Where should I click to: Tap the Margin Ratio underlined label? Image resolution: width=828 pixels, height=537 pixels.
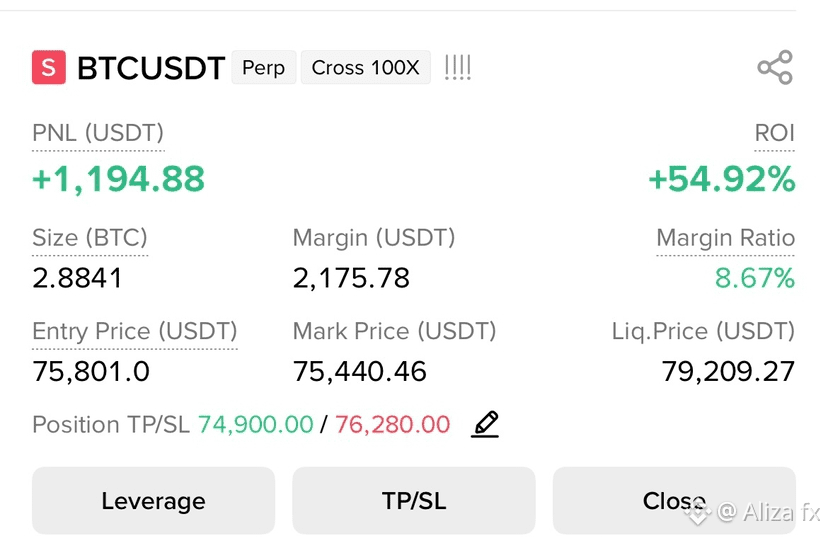726,238
